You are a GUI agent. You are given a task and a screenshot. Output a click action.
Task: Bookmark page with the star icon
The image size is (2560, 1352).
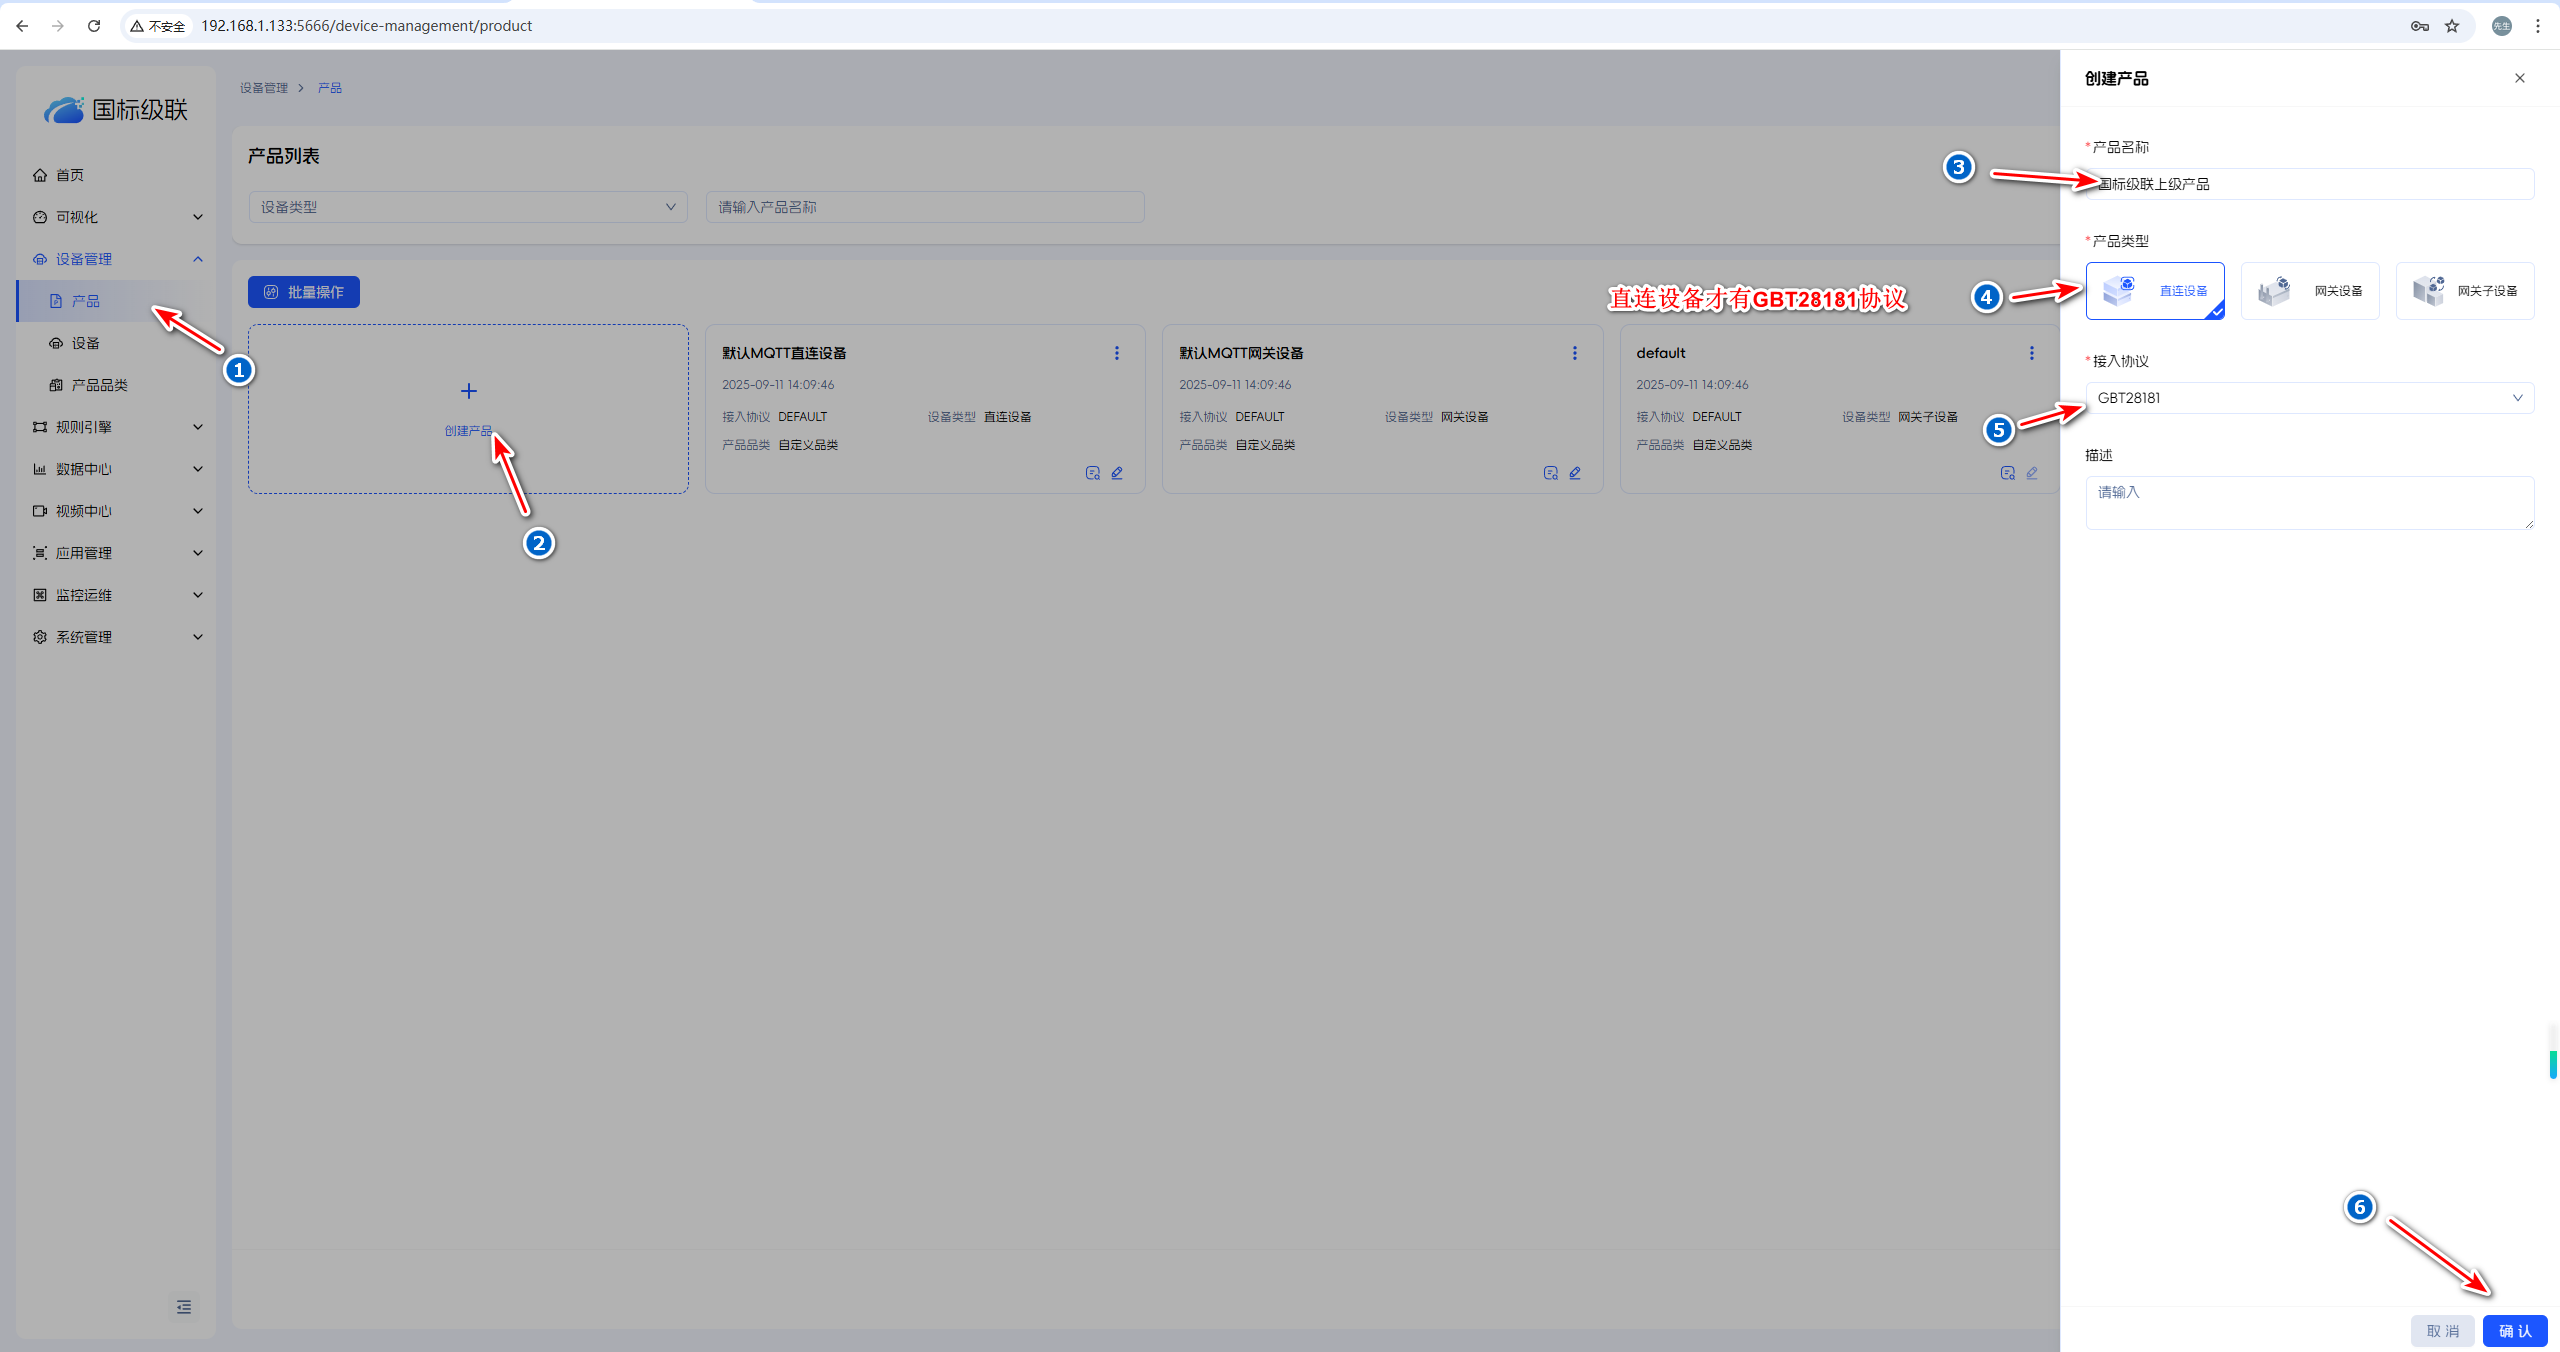pyautogui.click(x=2452, y=26)
